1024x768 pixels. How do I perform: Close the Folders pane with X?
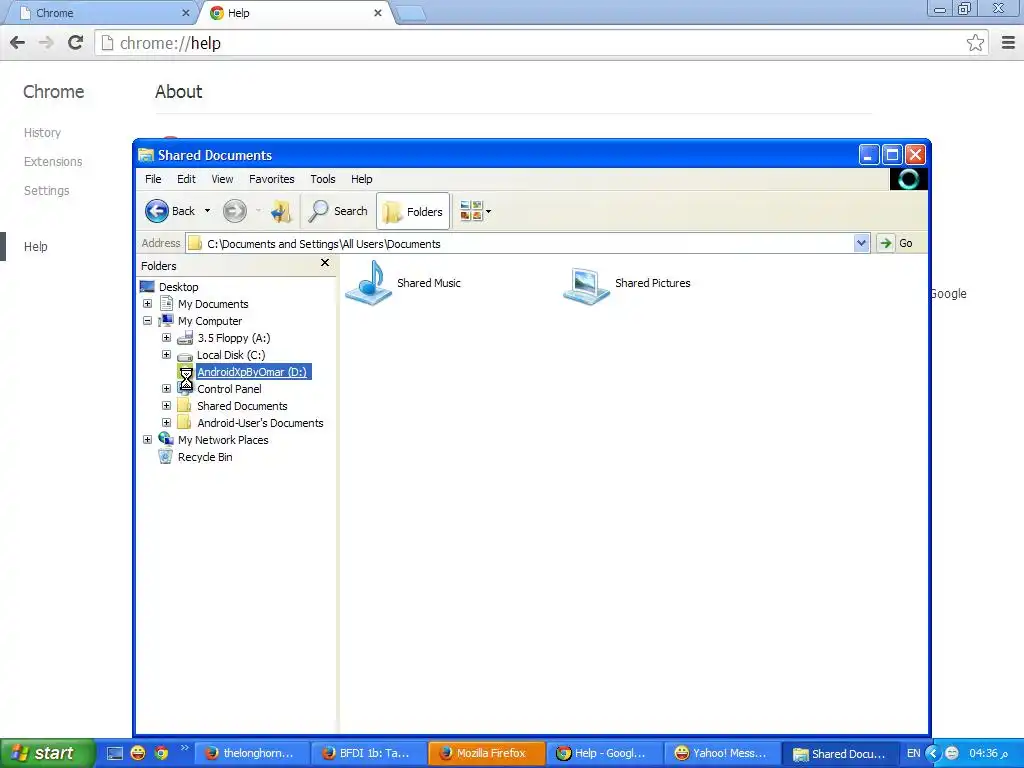tap(325, 263)
